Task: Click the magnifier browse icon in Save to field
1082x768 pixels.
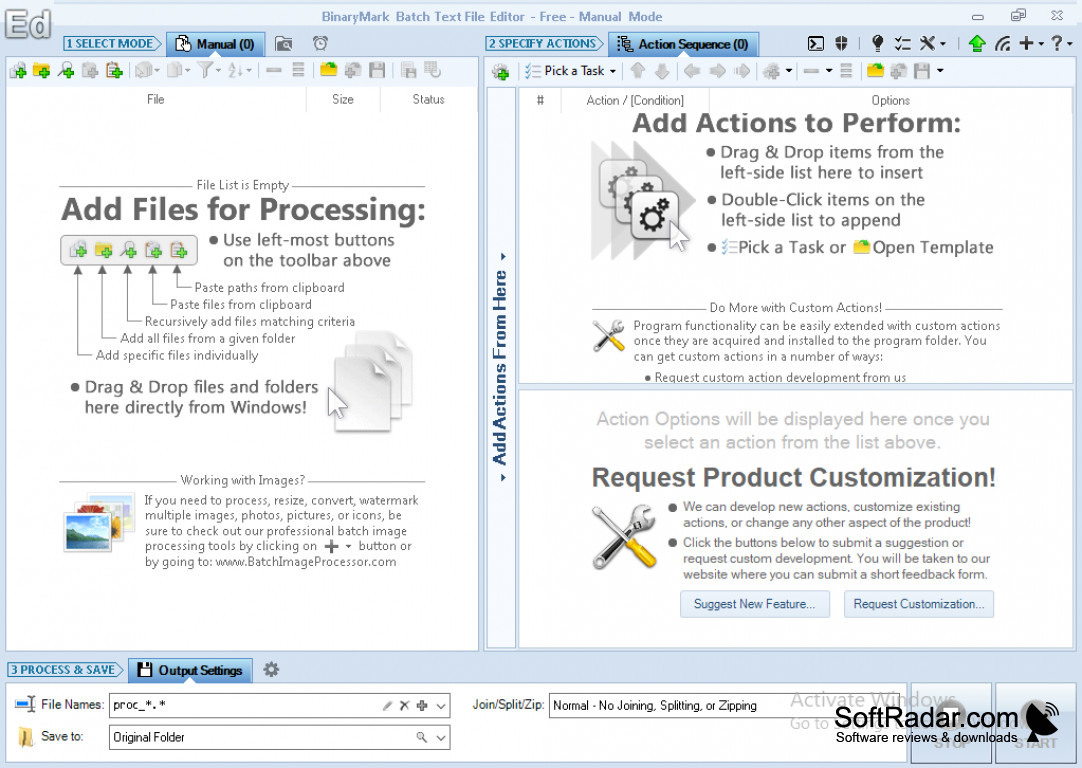Action: pos(422,737)
